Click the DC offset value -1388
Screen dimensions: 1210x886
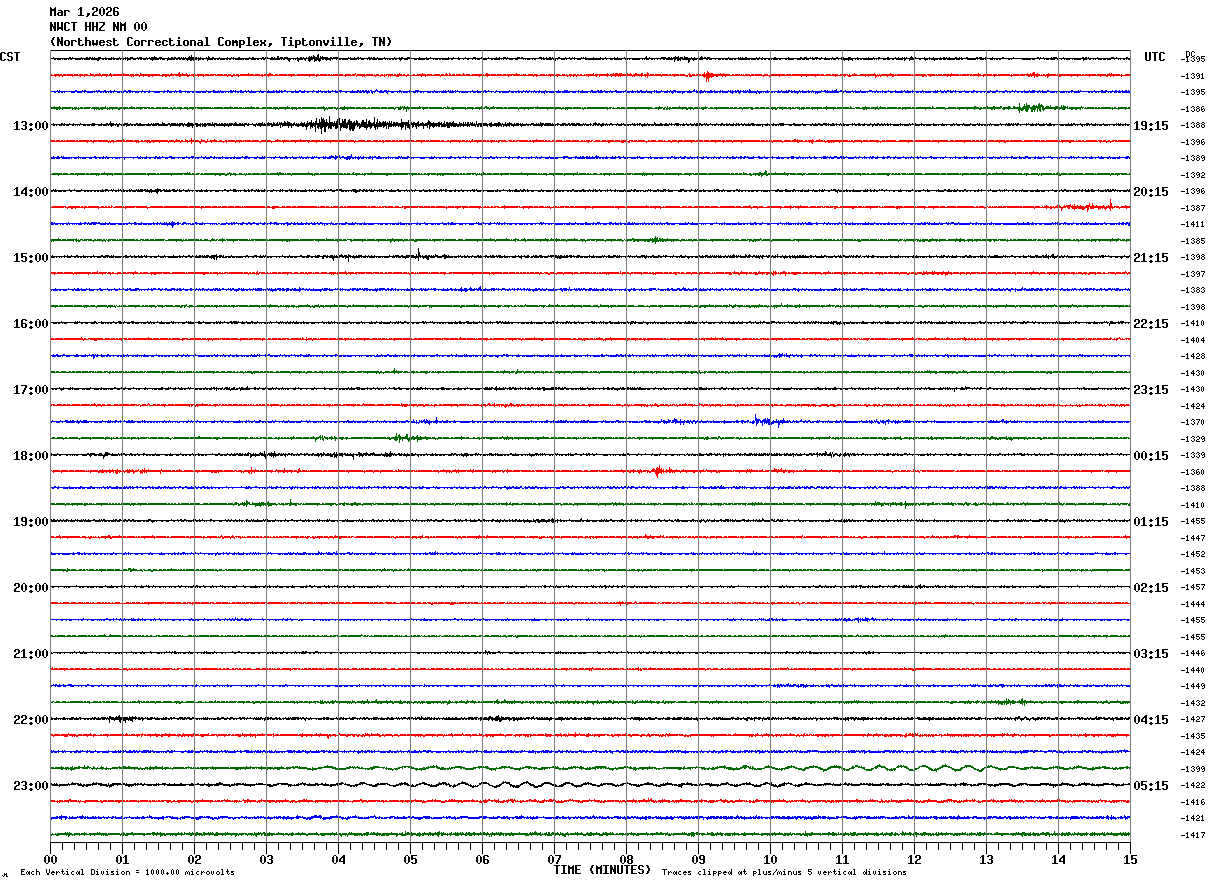tap(1193, 126)
